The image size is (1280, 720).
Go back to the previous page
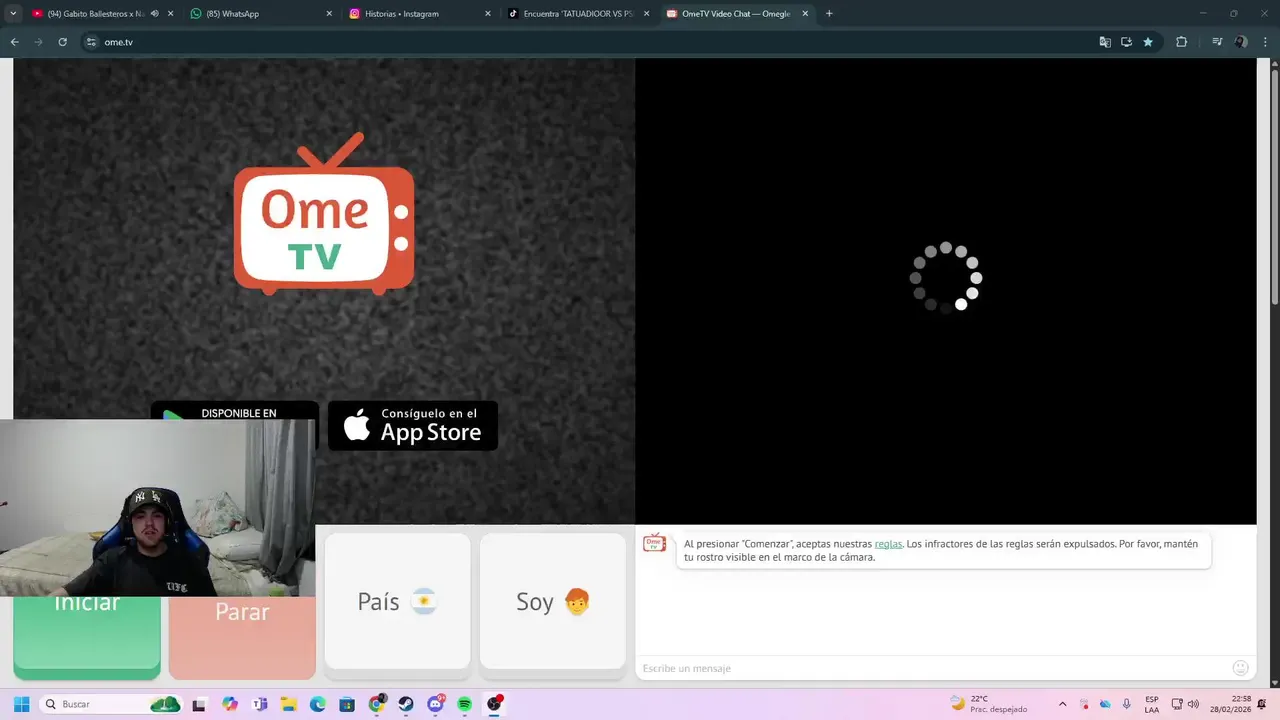coord(14,42)
